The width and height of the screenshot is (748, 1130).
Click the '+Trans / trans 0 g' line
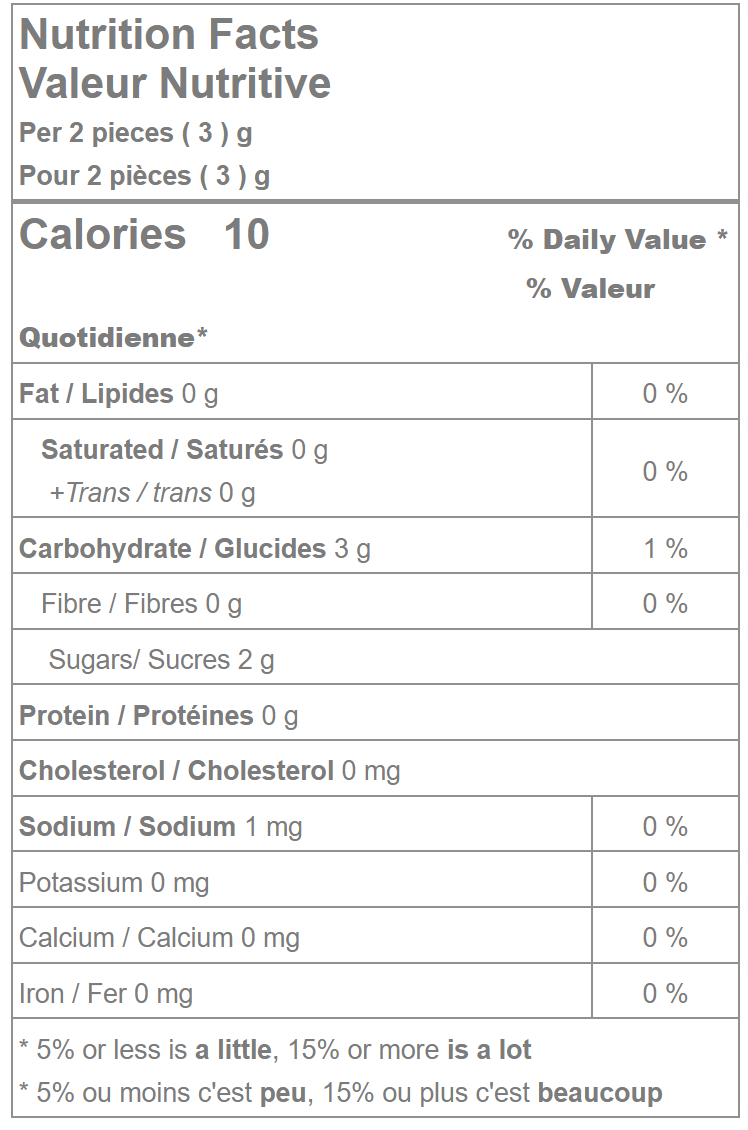[x=152, y=493]
